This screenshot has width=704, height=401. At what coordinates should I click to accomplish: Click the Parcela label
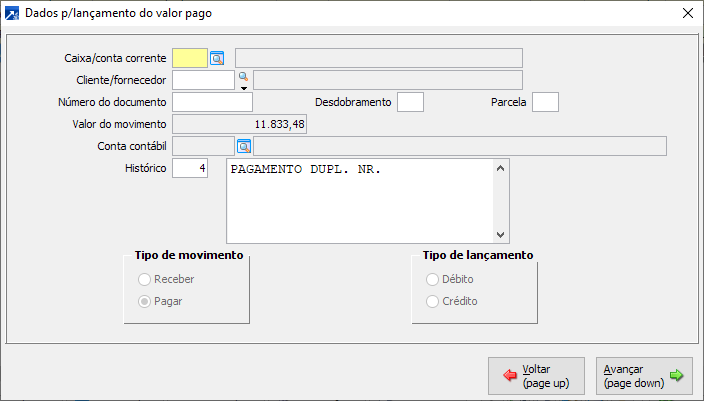coord(509,102)
